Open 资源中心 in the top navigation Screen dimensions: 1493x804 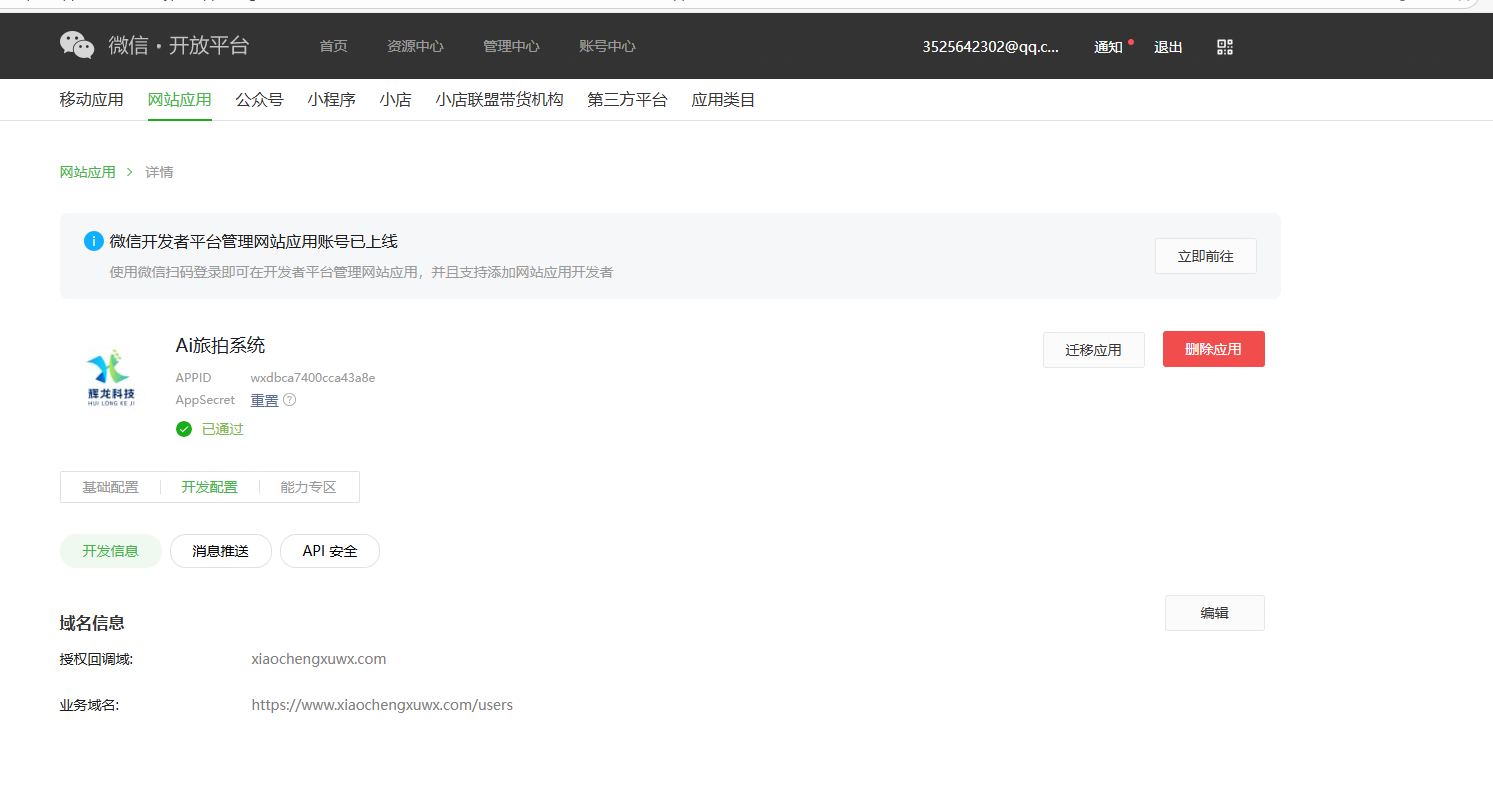(x=415, y=46)
